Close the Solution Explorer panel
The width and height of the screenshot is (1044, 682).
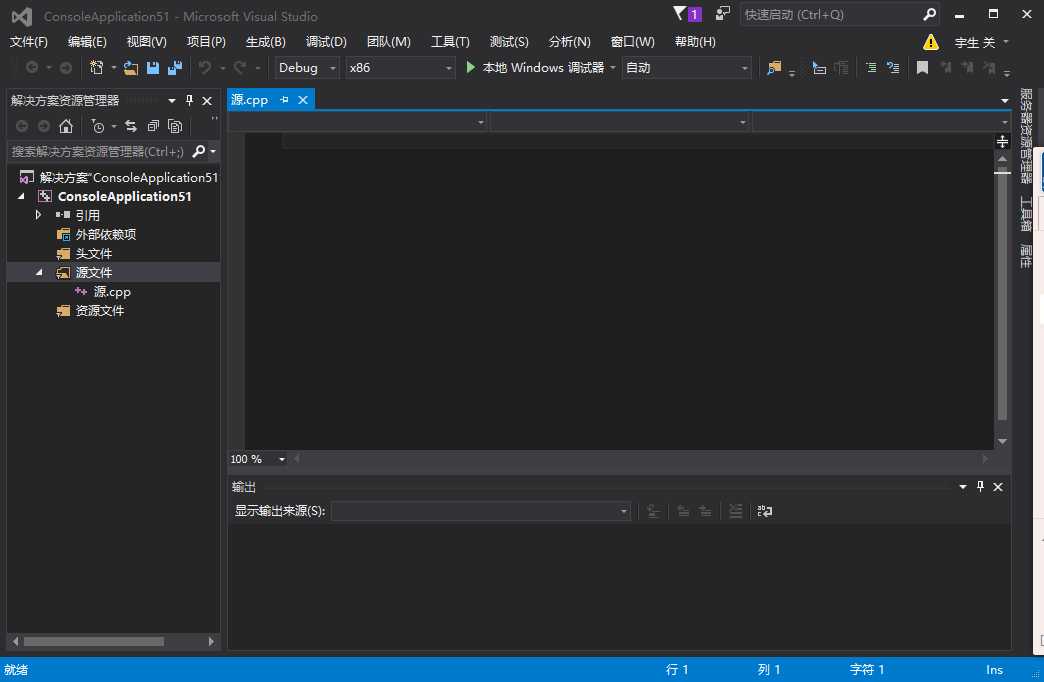[x=207, y=101]
